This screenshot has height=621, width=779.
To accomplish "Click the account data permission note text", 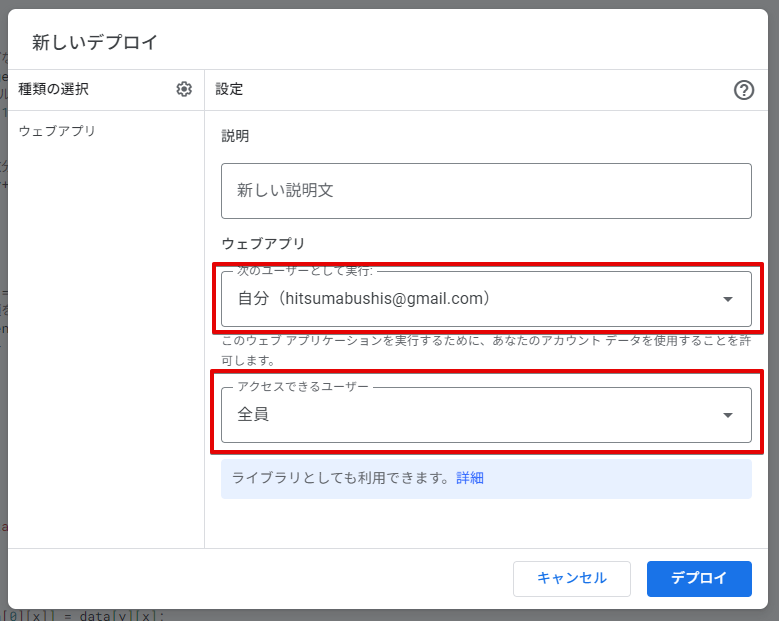I will (x=485, y=349).
